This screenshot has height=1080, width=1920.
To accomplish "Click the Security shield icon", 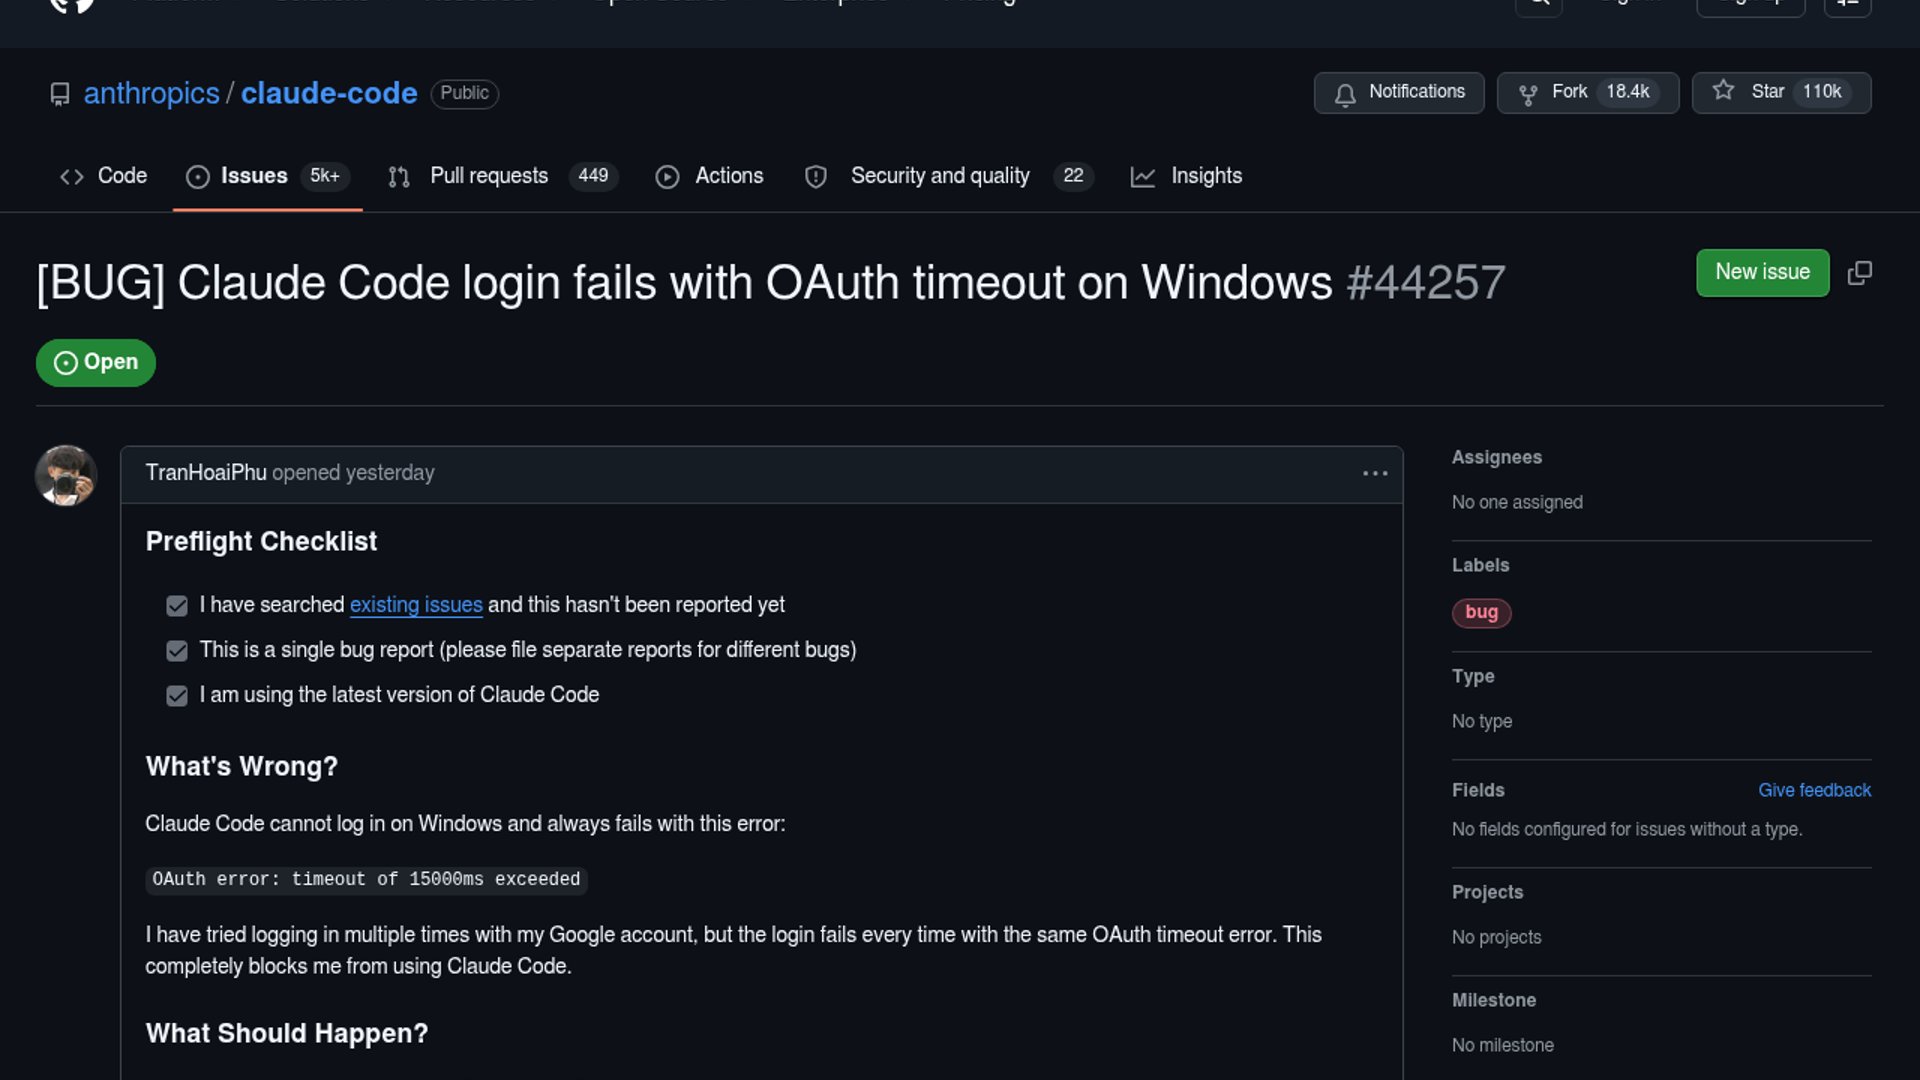I will [816, 177].
